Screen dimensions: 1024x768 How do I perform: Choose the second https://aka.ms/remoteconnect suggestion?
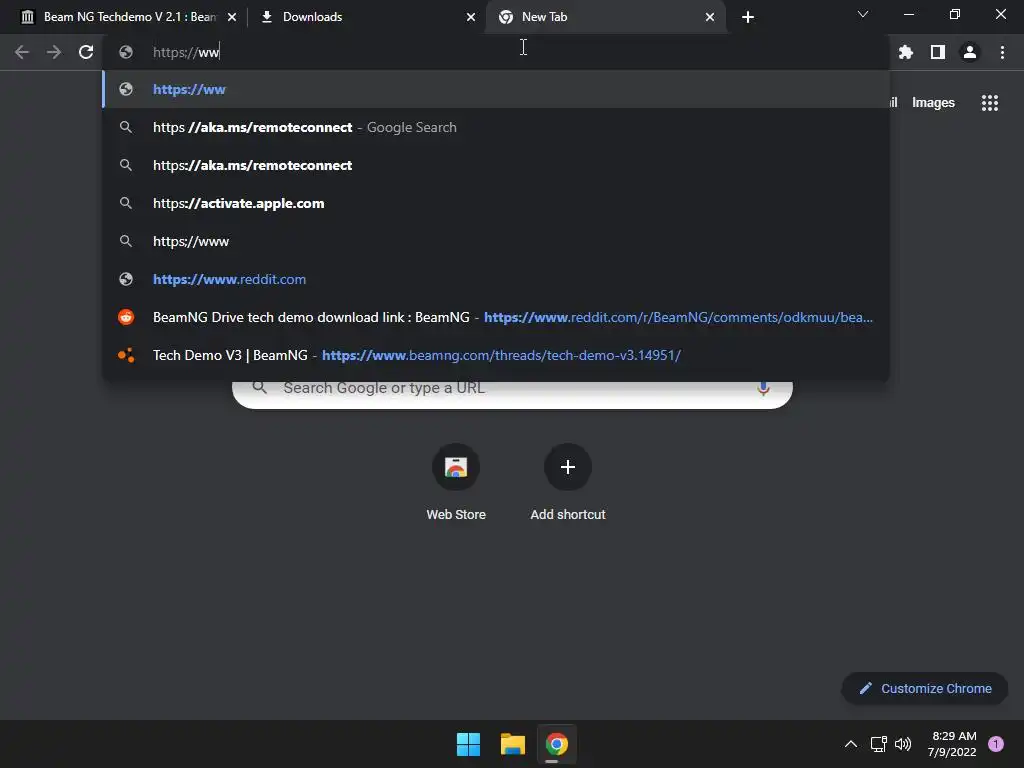[x=496, y=165]
